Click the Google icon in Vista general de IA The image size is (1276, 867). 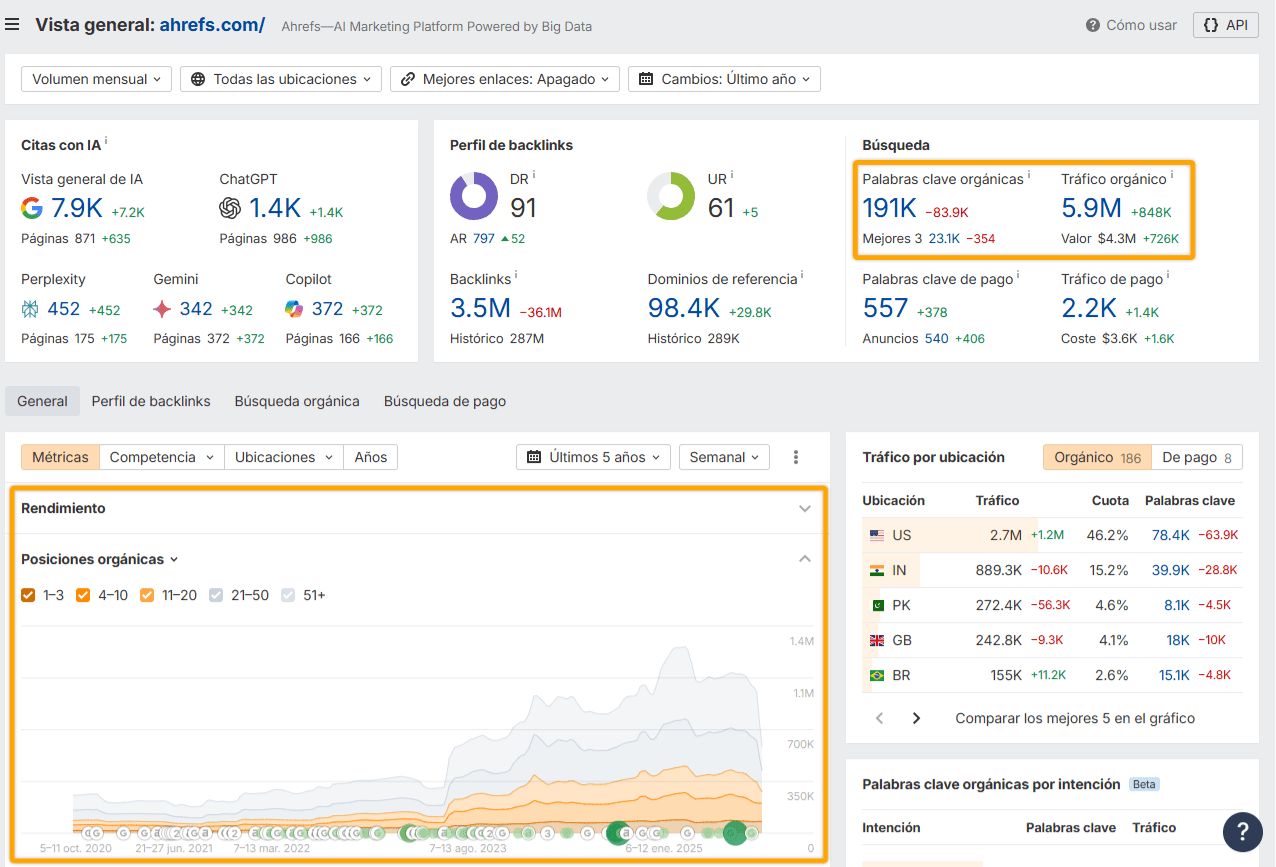pyautogui.click(x=33, y=208)
